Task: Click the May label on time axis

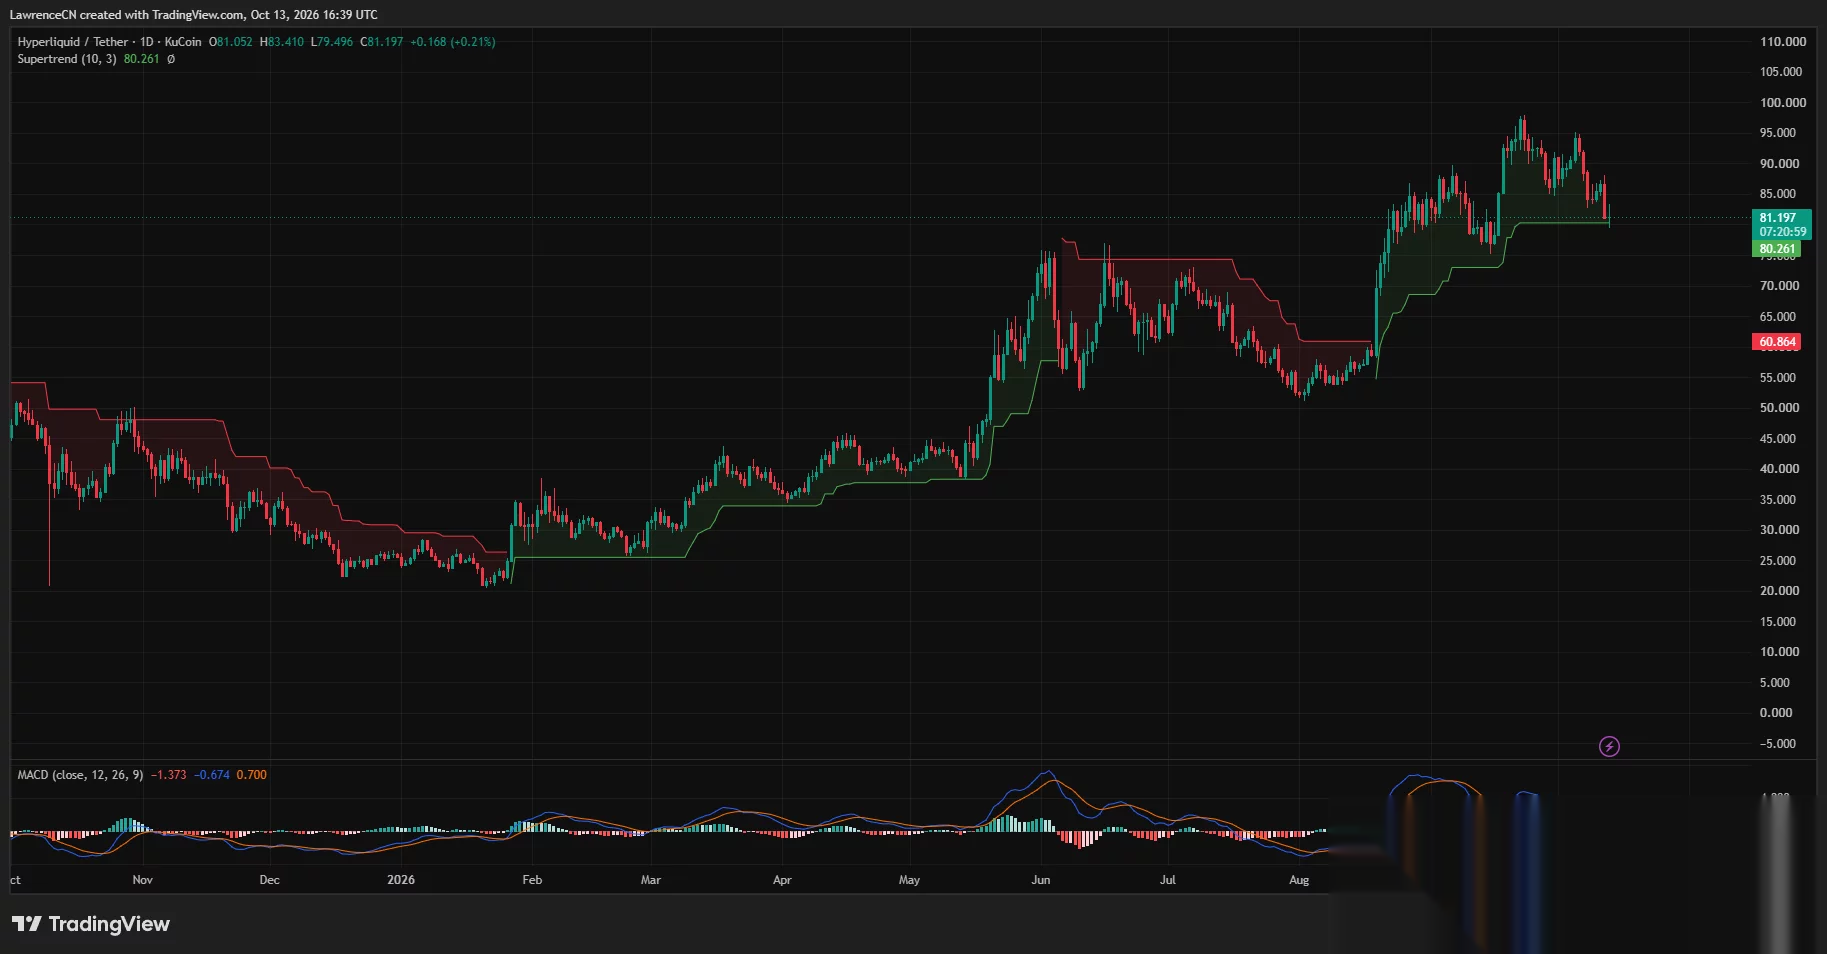Action: 909,880
